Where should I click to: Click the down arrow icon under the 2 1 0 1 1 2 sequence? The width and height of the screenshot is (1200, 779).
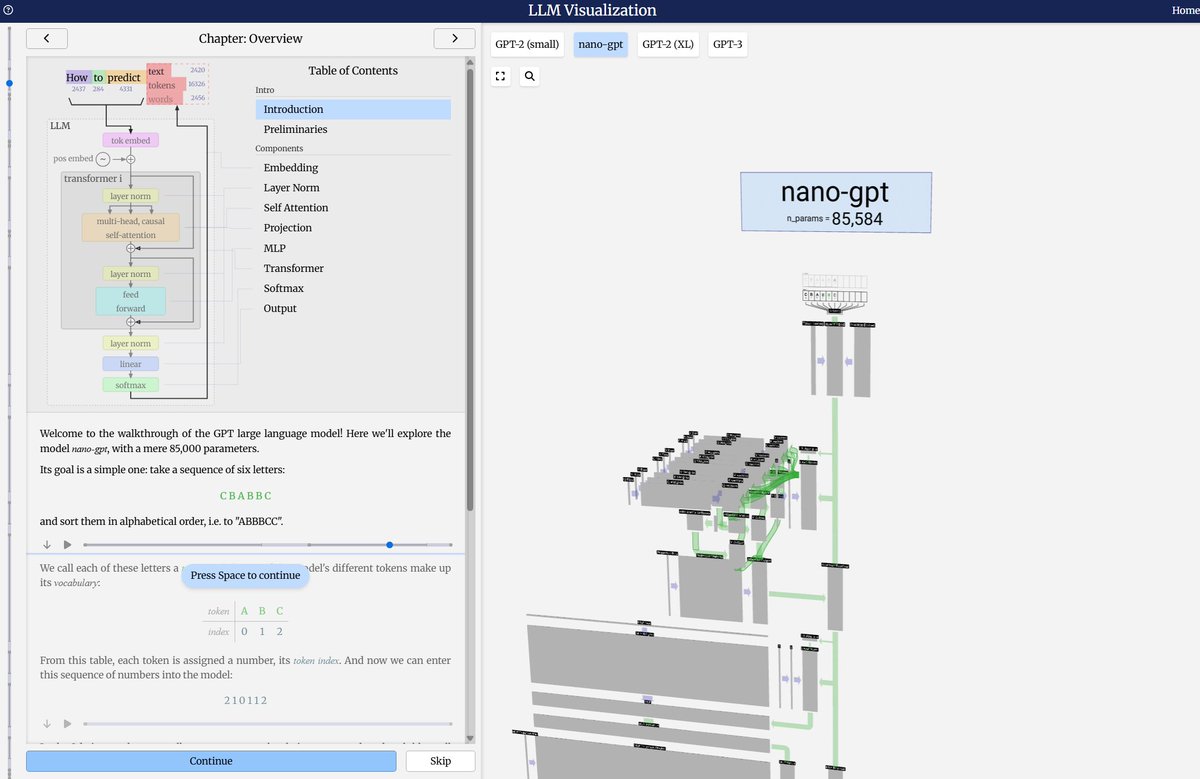click(46, 724)
